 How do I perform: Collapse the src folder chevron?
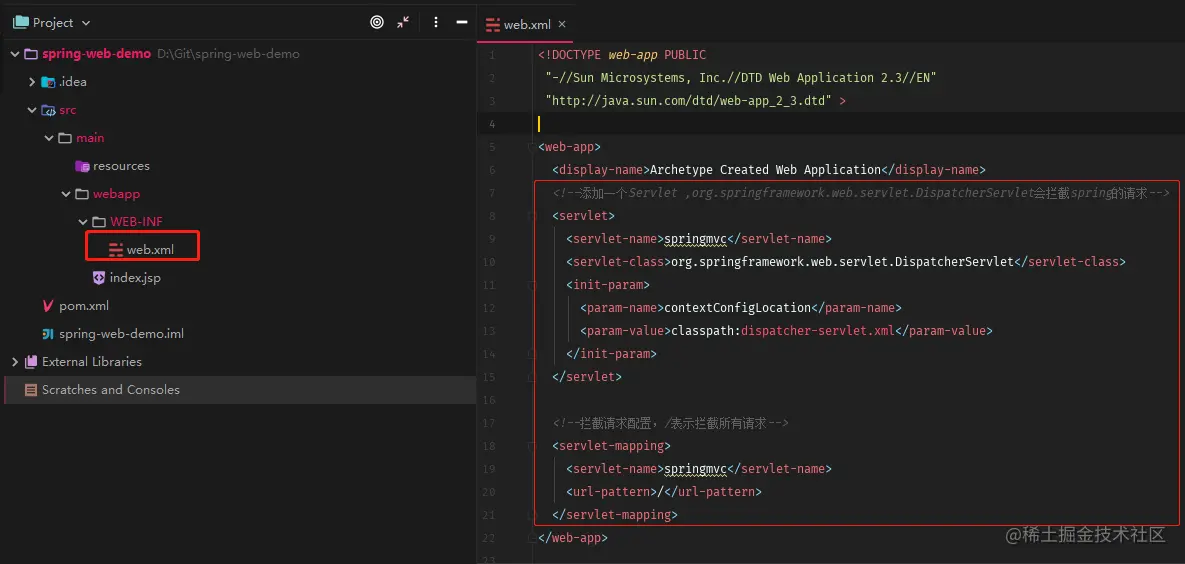pyautogui.click(x=32, y=110)
